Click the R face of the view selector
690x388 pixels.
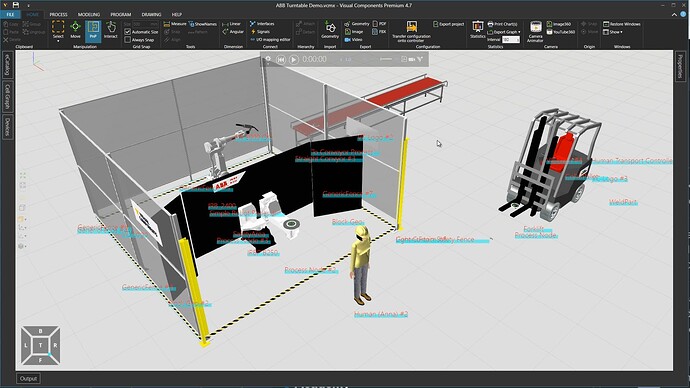tap(55, 345)
